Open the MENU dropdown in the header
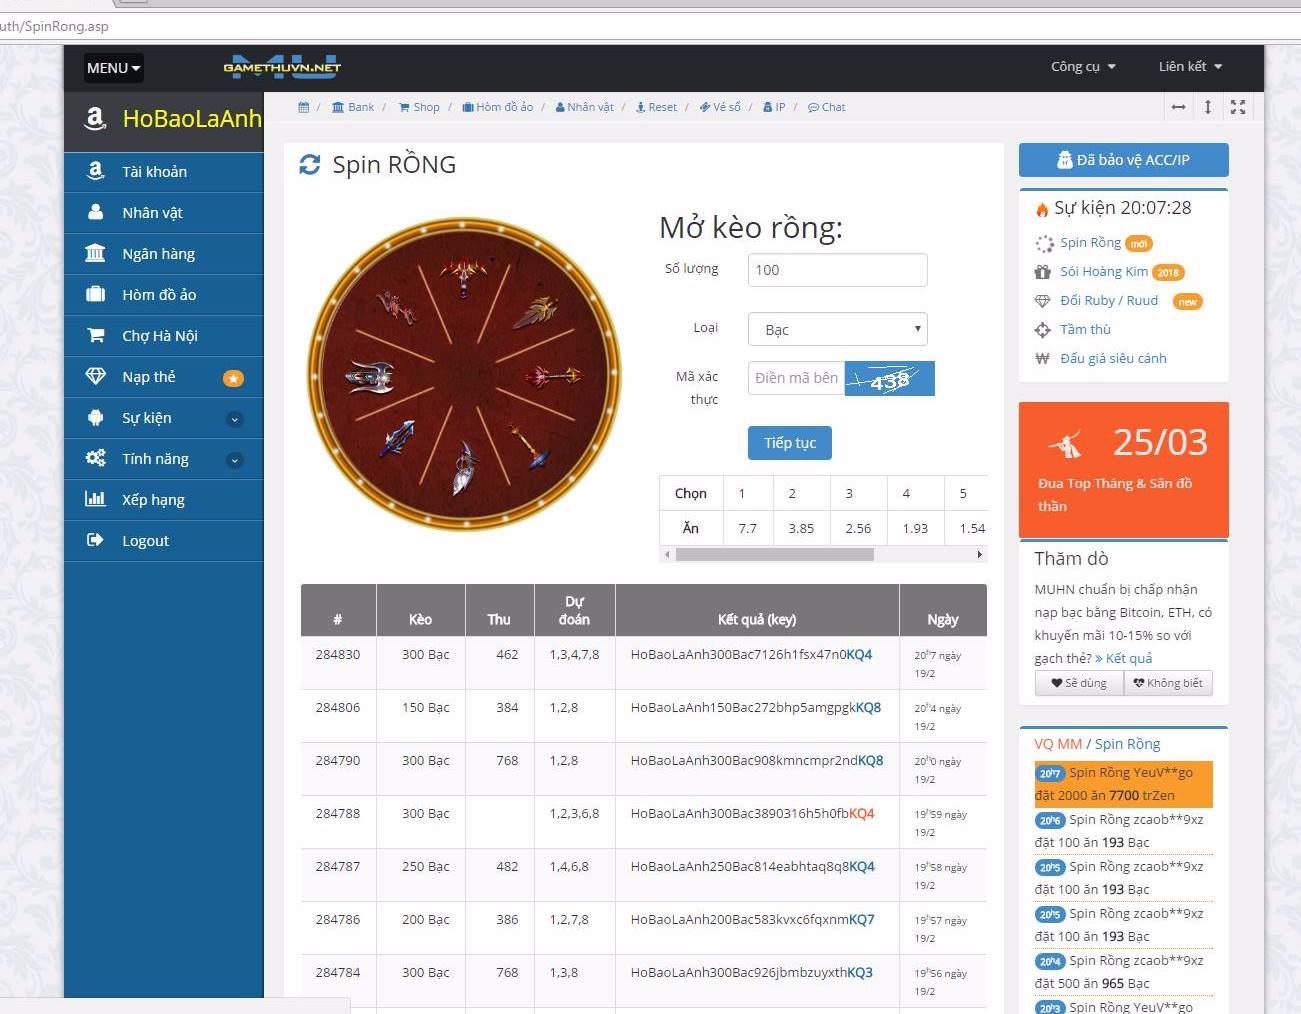1301x1014 pixels. [114, 68]
